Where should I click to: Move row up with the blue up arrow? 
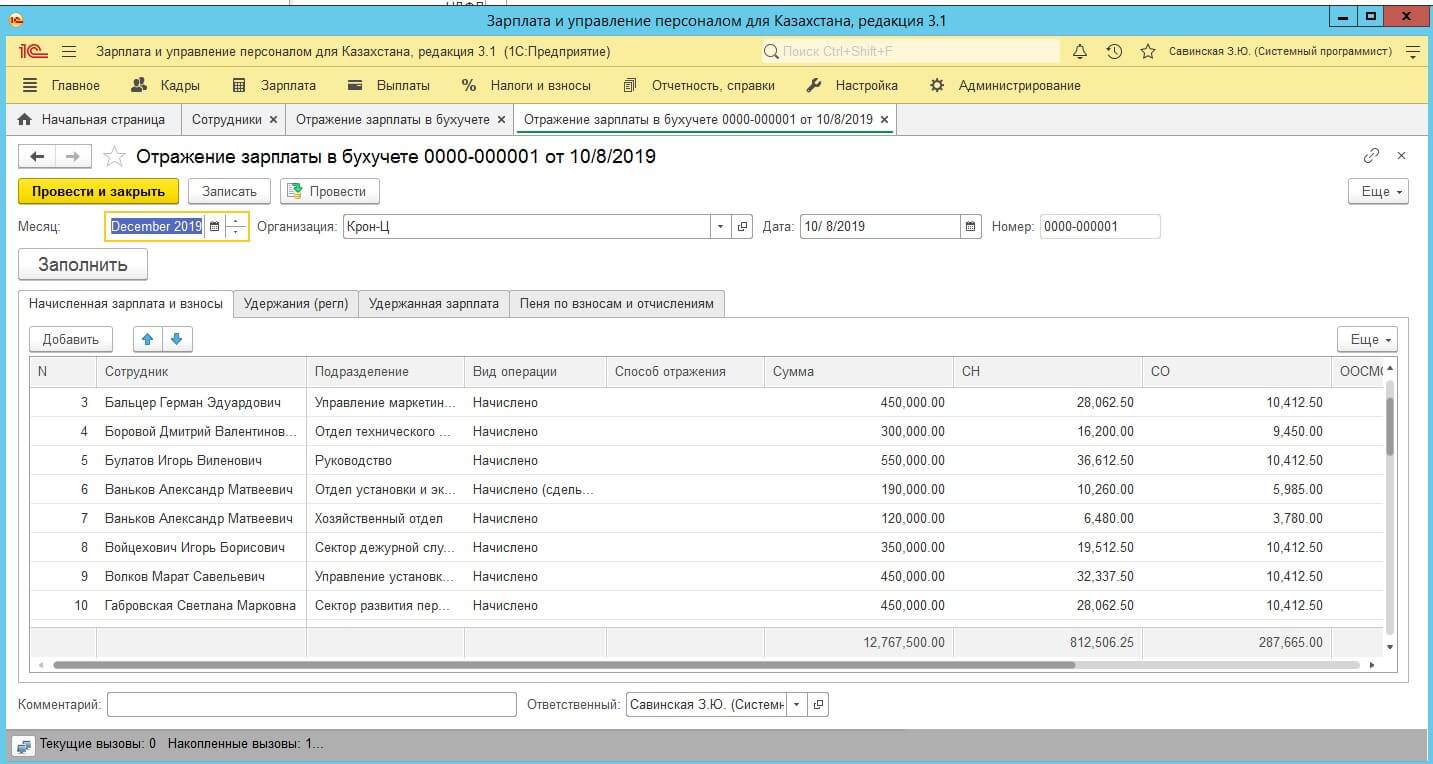(148, 339)
